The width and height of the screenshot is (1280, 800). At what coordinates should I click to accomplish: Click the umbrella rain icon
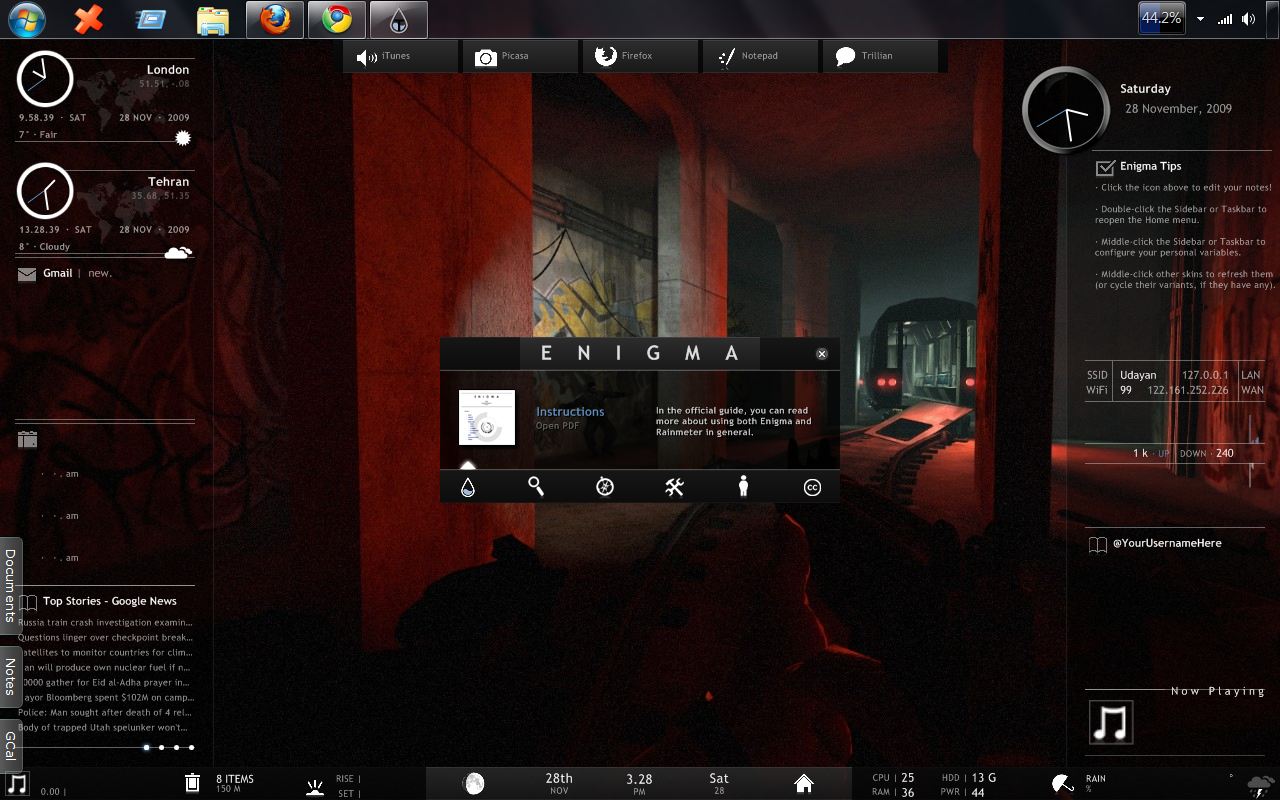[x=1063, y=784]
